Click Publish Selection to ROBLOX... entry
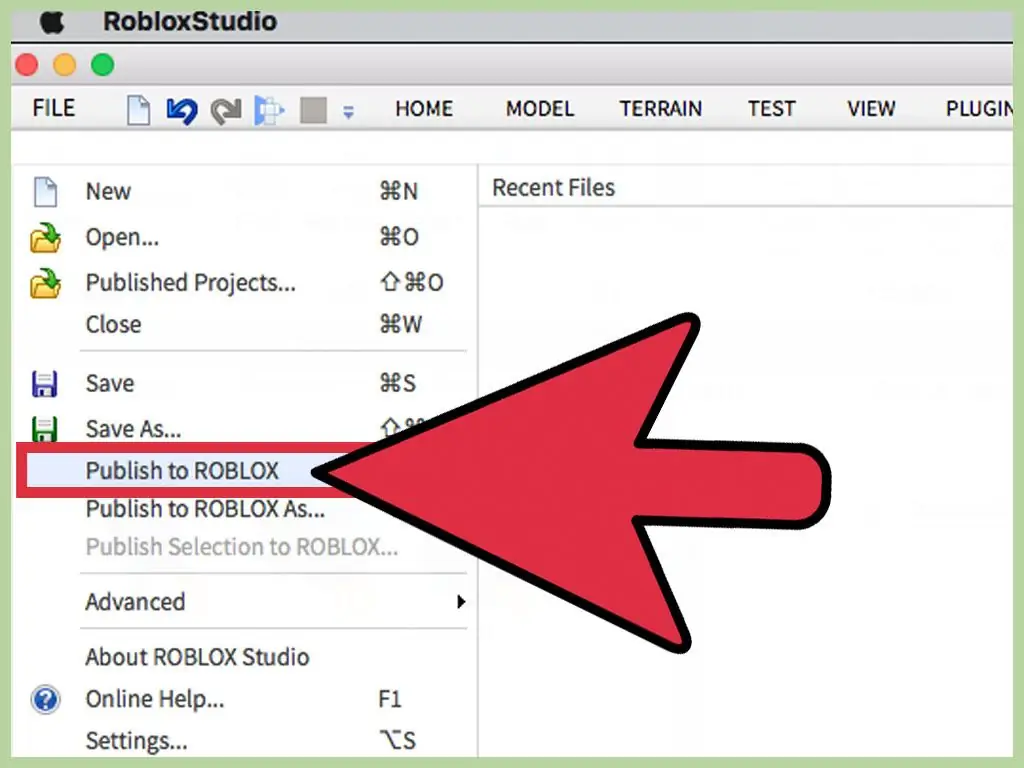This screenshot has height=768, width=1024. 242,547
